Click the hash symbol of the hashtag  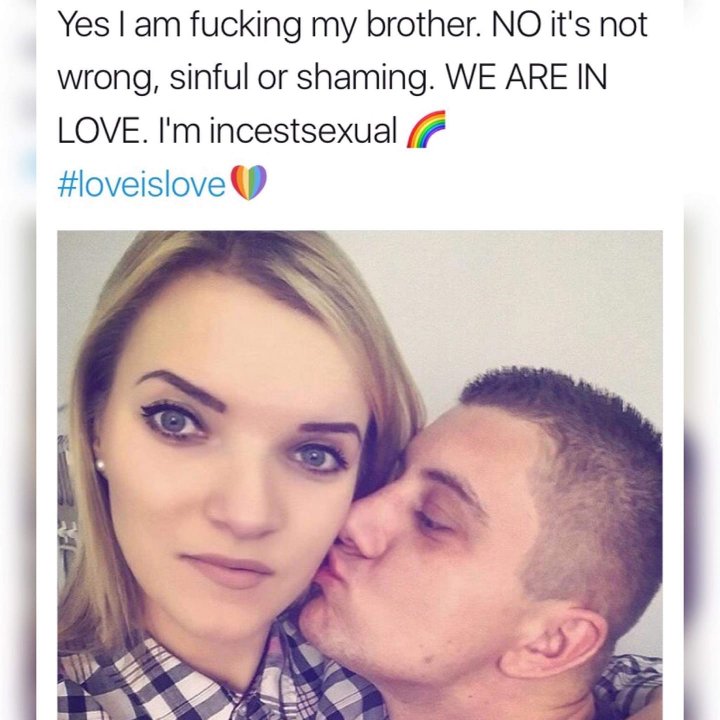tap(68, 184)
